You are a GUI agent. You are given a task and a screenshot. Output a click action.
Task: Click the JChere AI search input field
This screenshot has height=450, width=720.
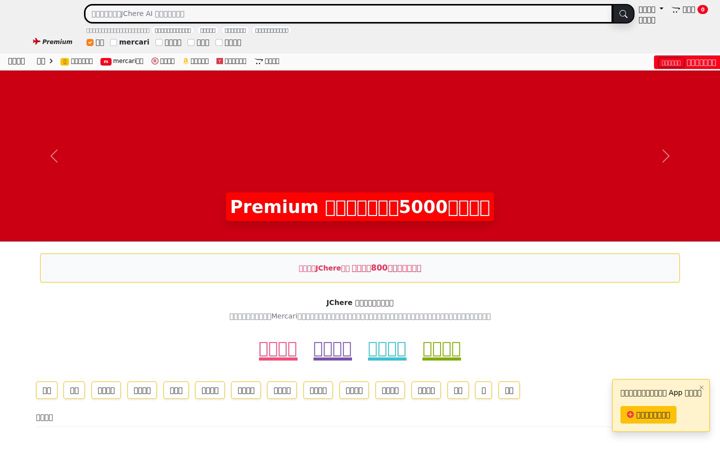[348, 14]
